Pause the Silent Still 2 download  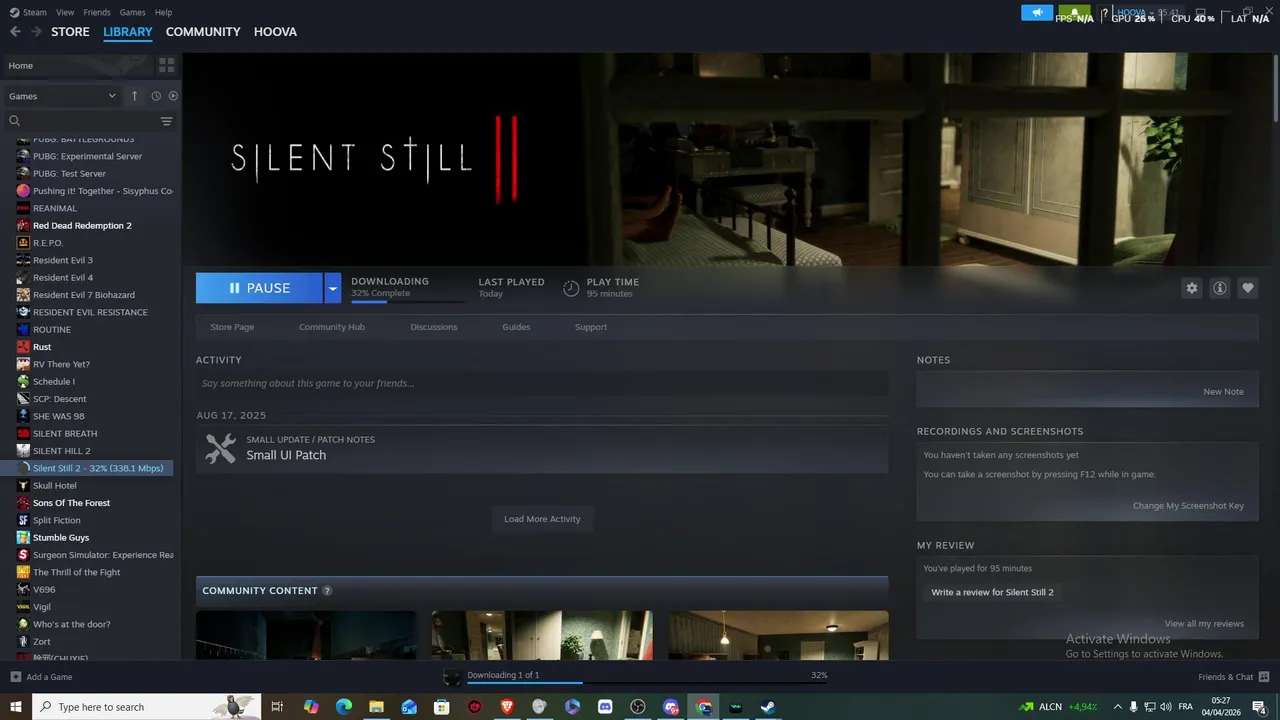pyautogui.click(x=259, y=288)
